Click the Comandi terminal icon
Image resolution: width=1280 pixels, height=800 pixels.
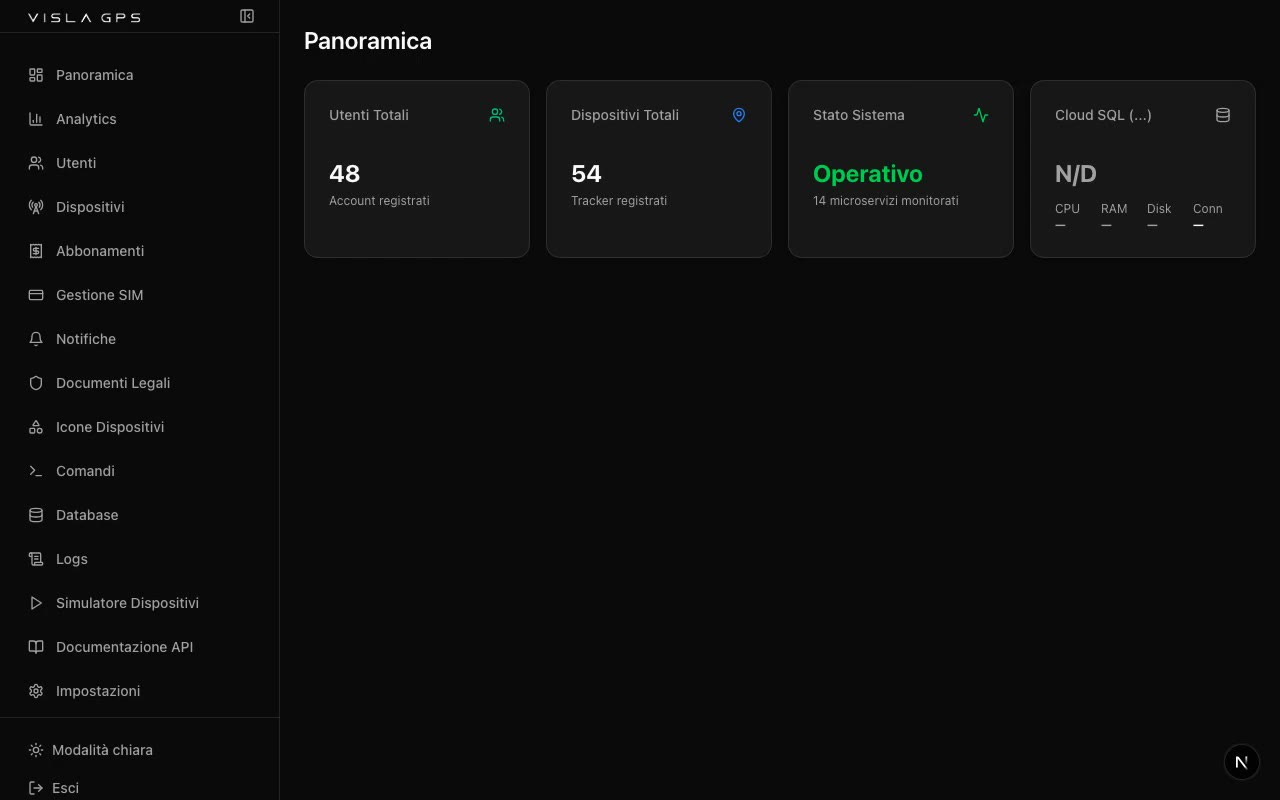point(36,471)
